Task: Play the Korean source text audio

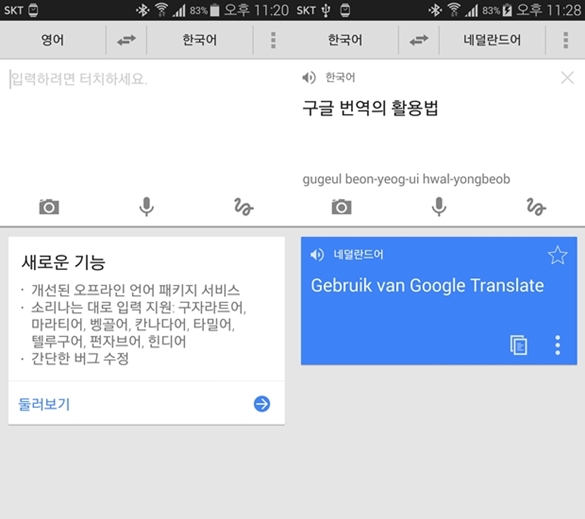Action: 309,78
